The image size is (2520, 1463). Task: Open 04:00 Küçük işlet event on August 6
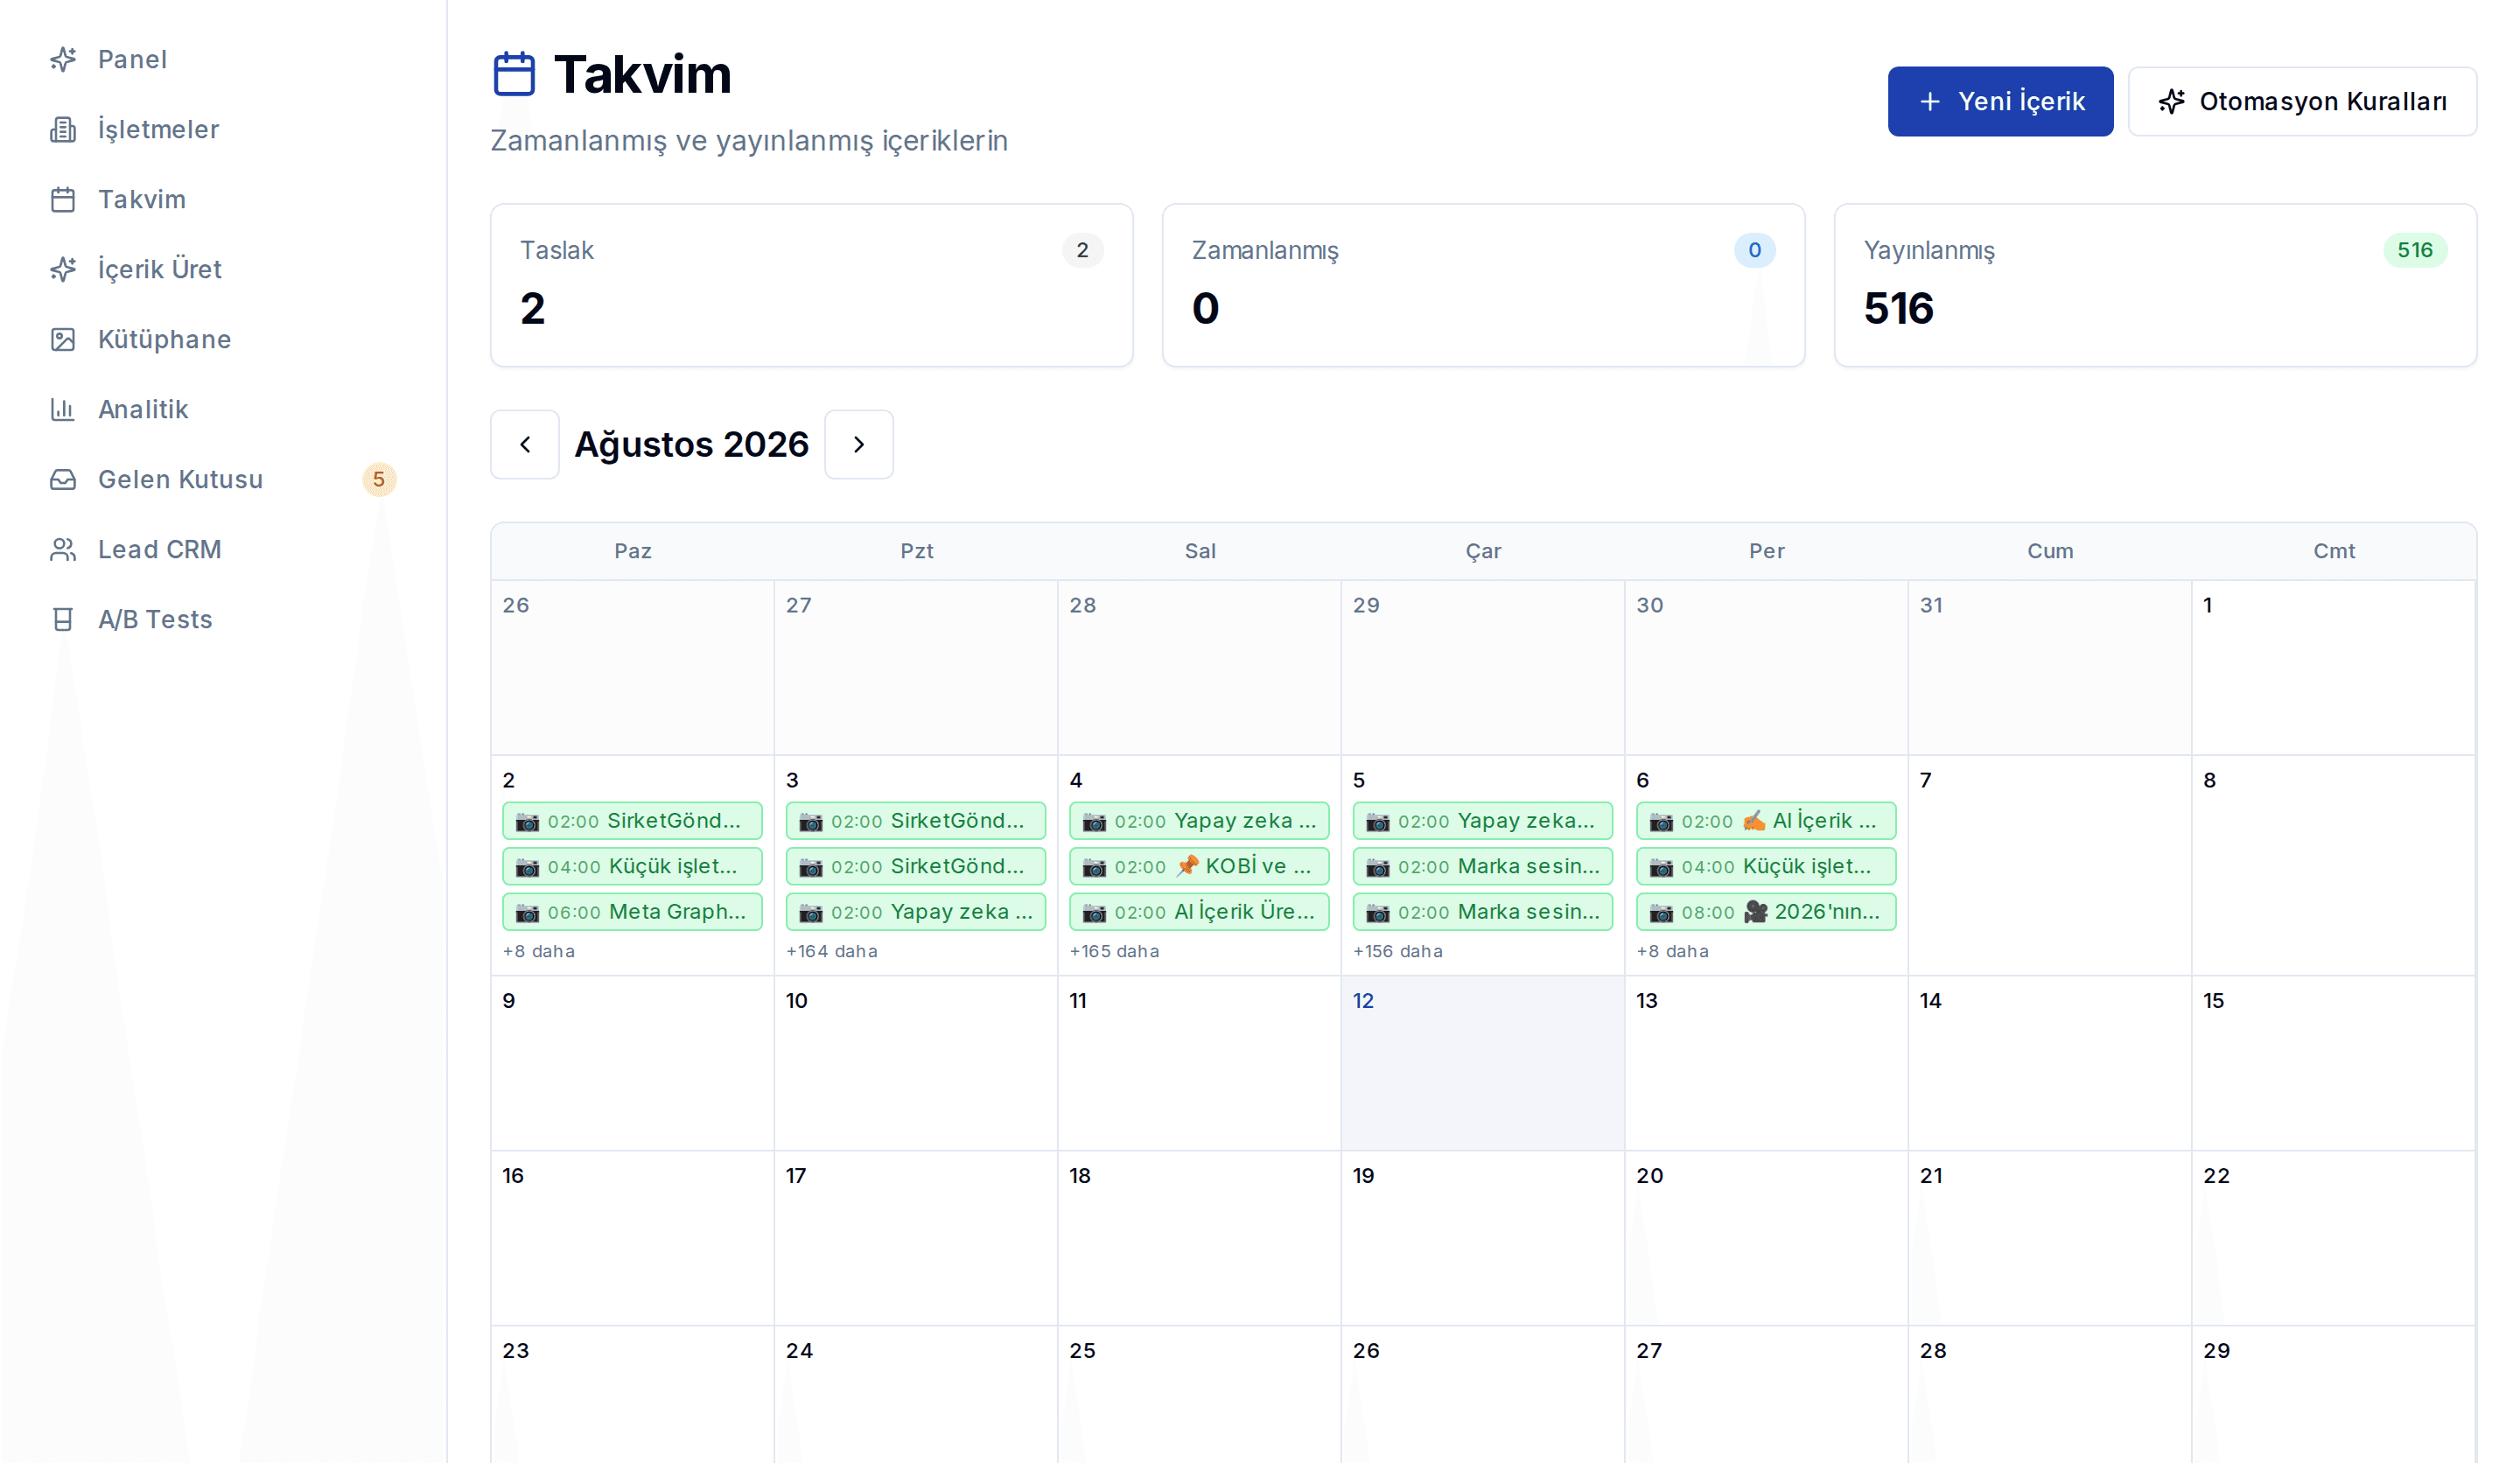[x=1766, y=866]
